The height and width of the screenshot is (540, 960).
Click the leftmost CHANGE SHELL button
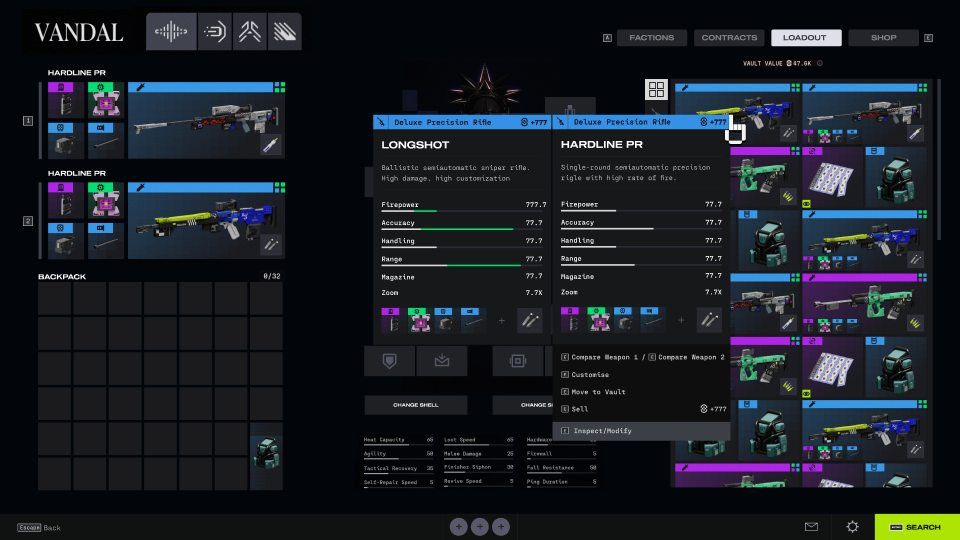click(416, 405)
